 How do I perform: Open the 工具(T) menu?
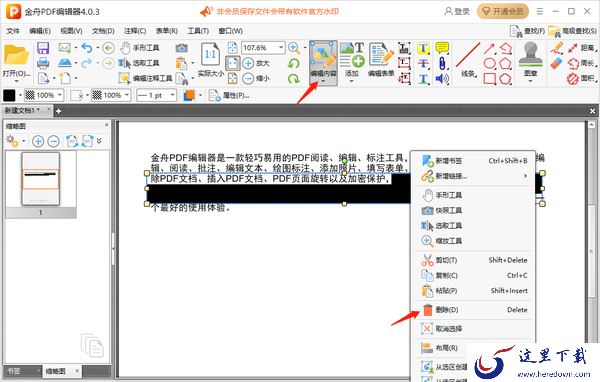(198, 31)
